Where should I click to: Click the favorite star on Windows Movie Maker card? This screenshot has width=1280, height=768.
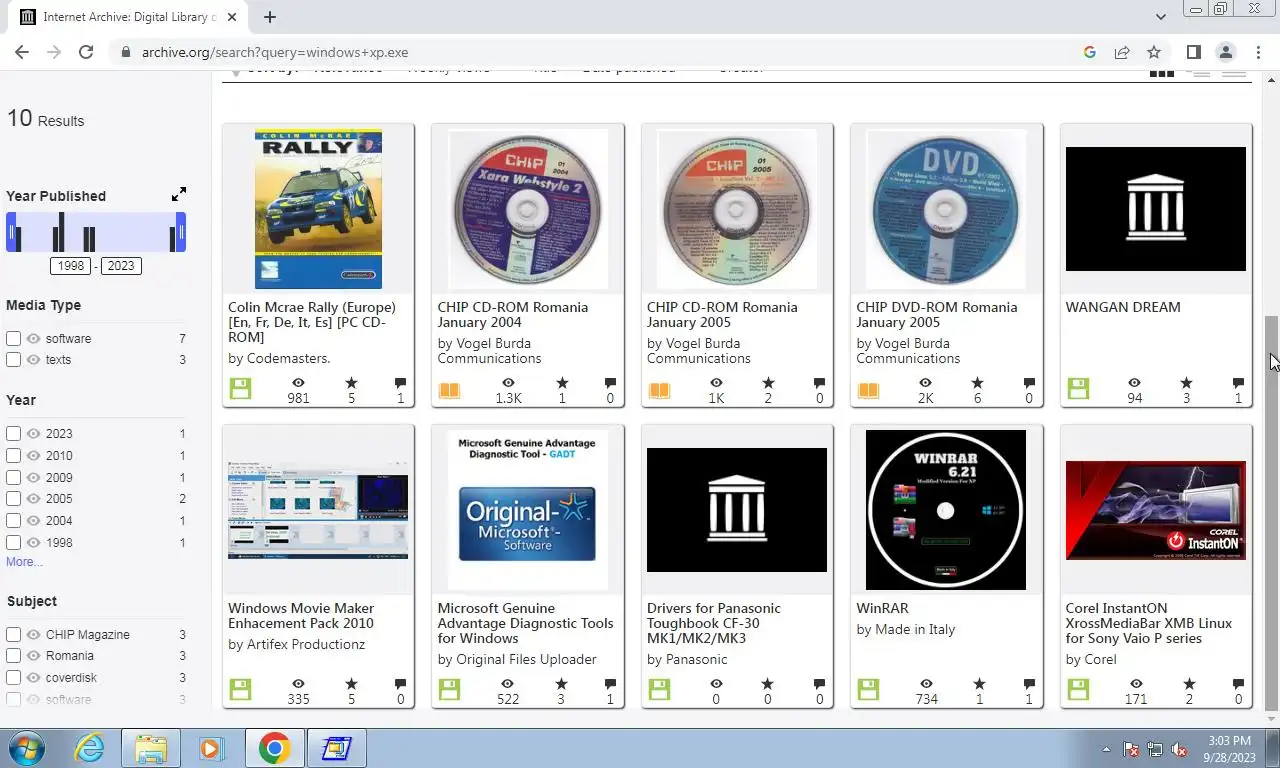click(x=351, y=684)
